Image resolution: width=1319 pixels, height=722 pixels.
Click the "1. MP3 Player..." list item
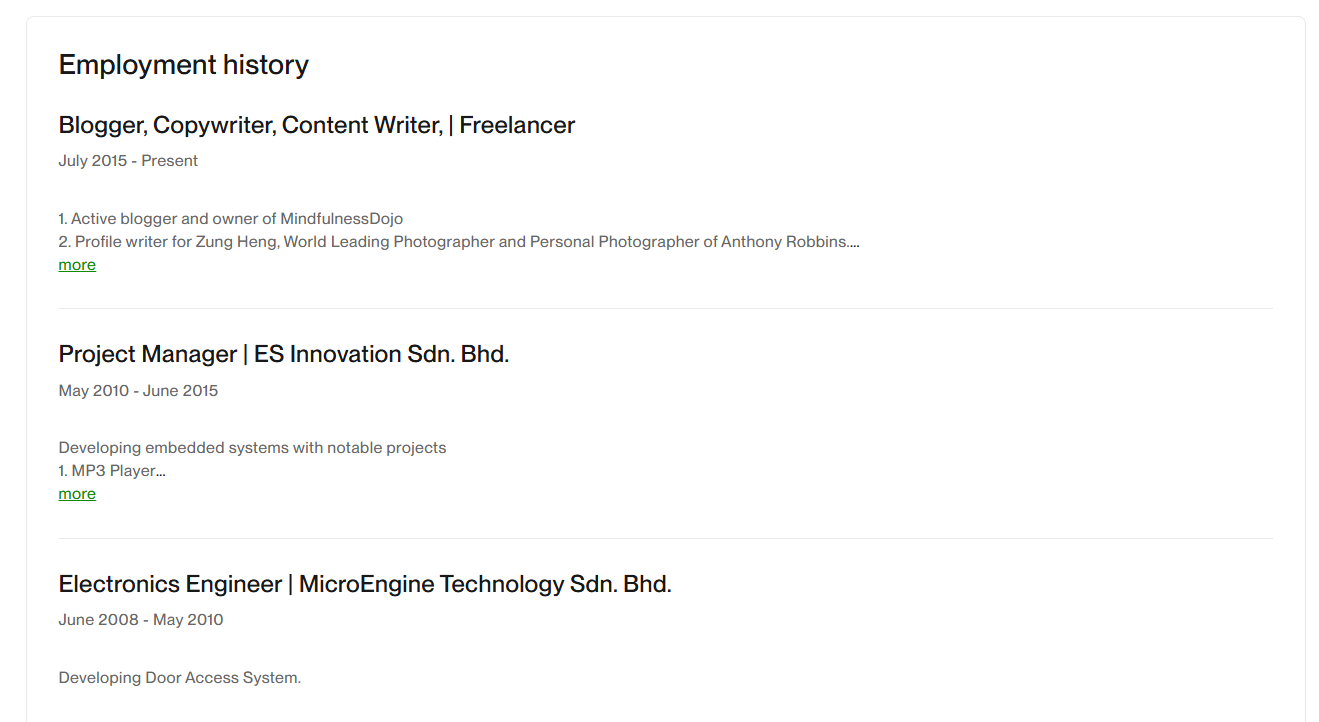pos(111,470)
